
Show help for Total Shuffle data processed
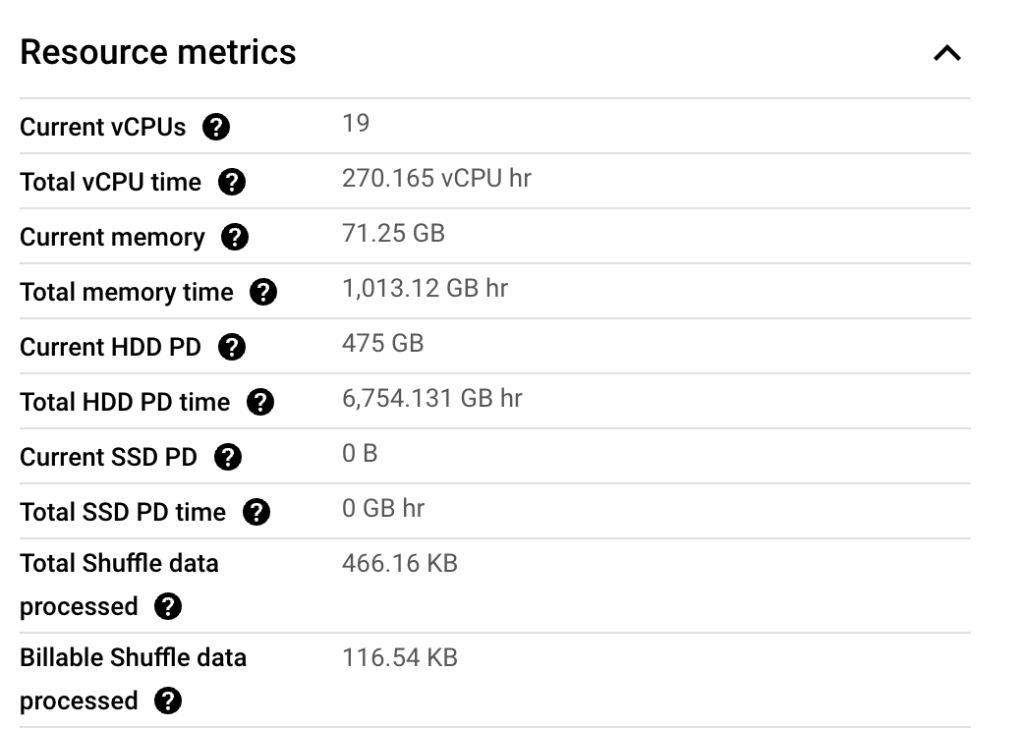[167, 607]
